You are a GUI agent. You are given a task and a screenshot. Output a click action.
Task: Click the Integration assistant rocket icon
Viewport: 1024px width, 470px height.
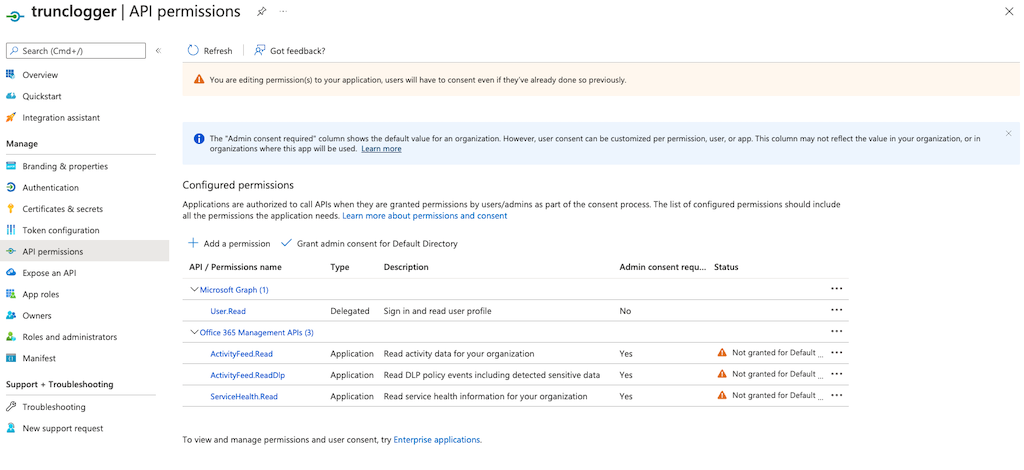point(10,118)
